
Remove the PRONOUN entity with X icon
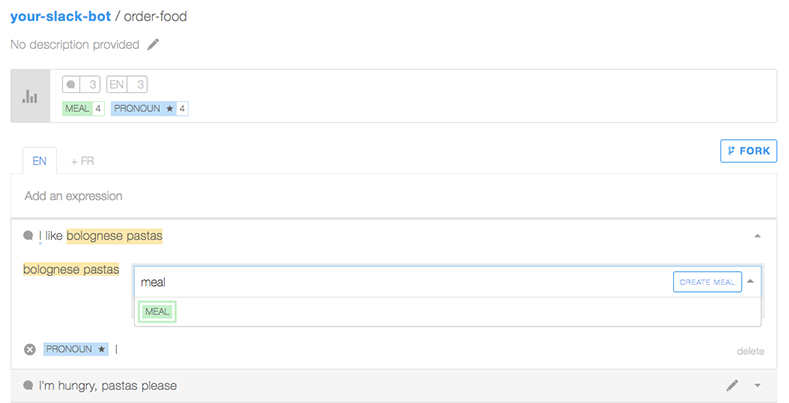30,349
